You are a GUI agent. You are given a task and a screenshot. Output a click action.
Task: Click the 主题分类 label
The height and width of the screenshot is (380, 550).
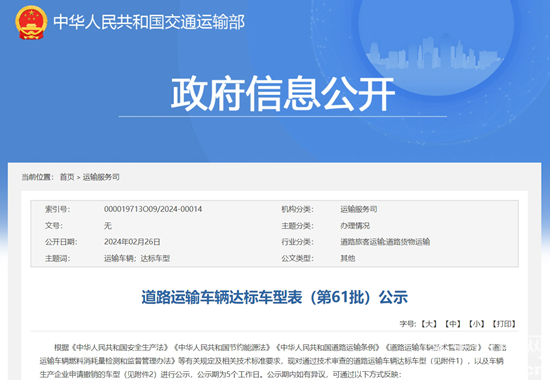[297, 226]
